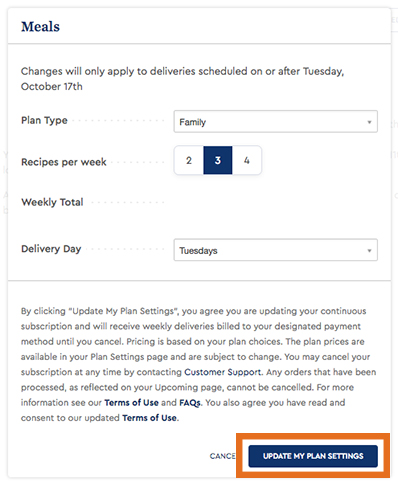
Task: Click the Weekly Total label
Action: [52, 202]
